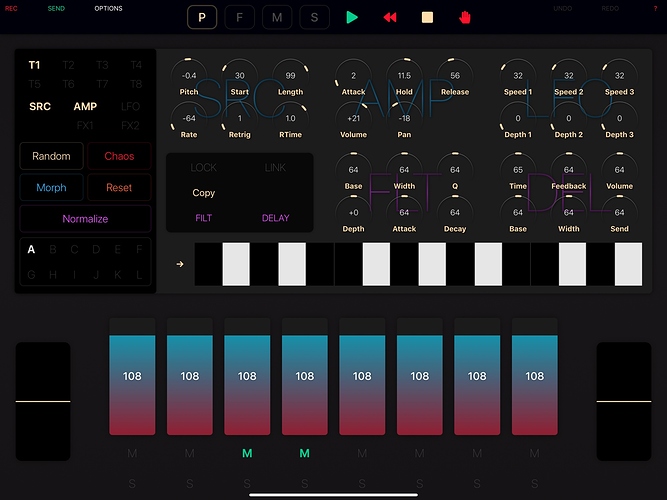Unmute the third track's green M
The width and height of the screenshot is (667, 500).
point(247,454)
